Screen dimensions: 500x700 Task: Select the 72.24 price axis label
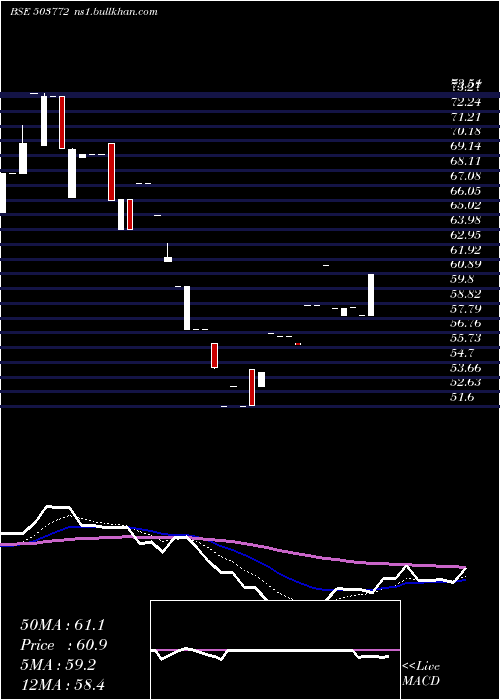click(x=466, y=102)
